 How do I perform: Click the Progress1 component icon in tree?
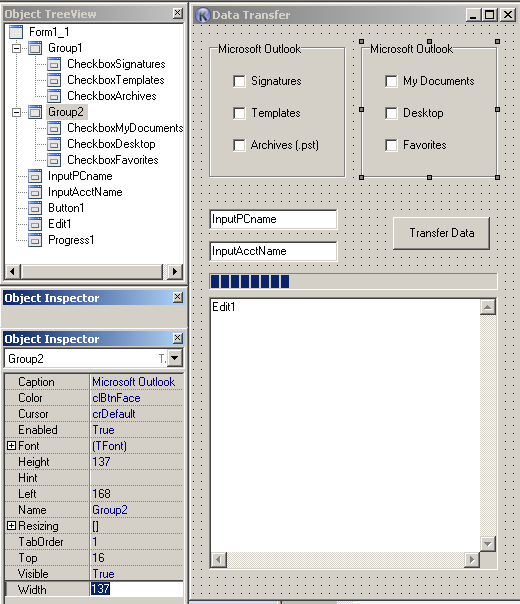(x=35, y=240)
